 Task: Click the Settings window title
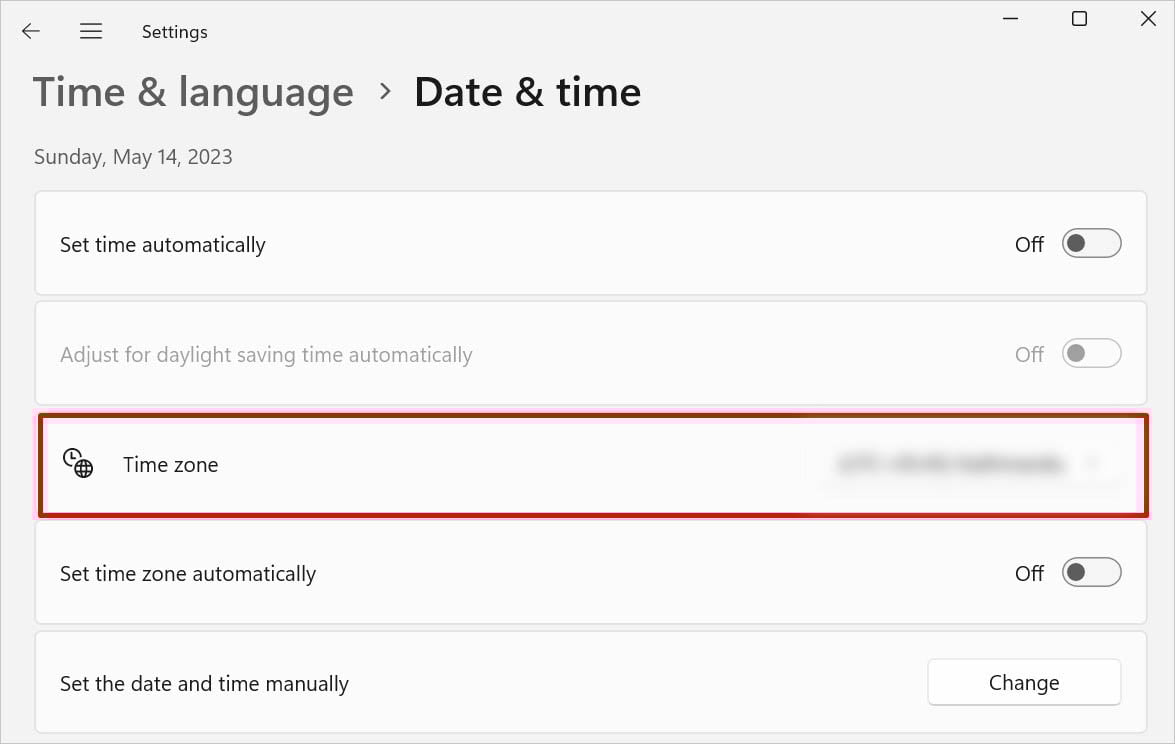174,32
